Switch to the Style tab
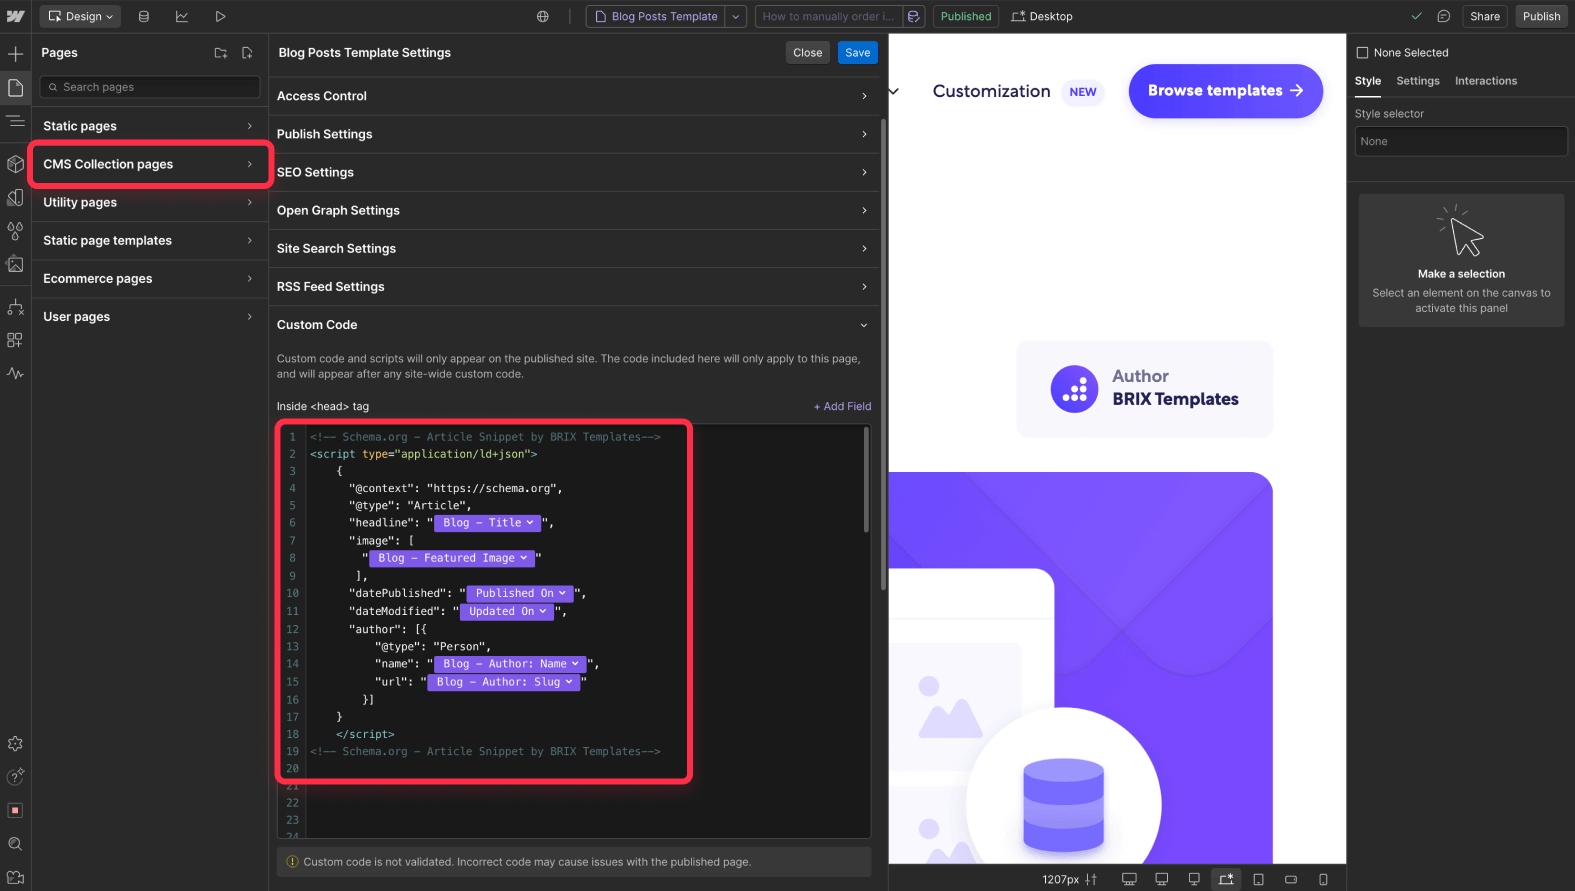Screen dimensions: 1575x891 point(1368,81)
